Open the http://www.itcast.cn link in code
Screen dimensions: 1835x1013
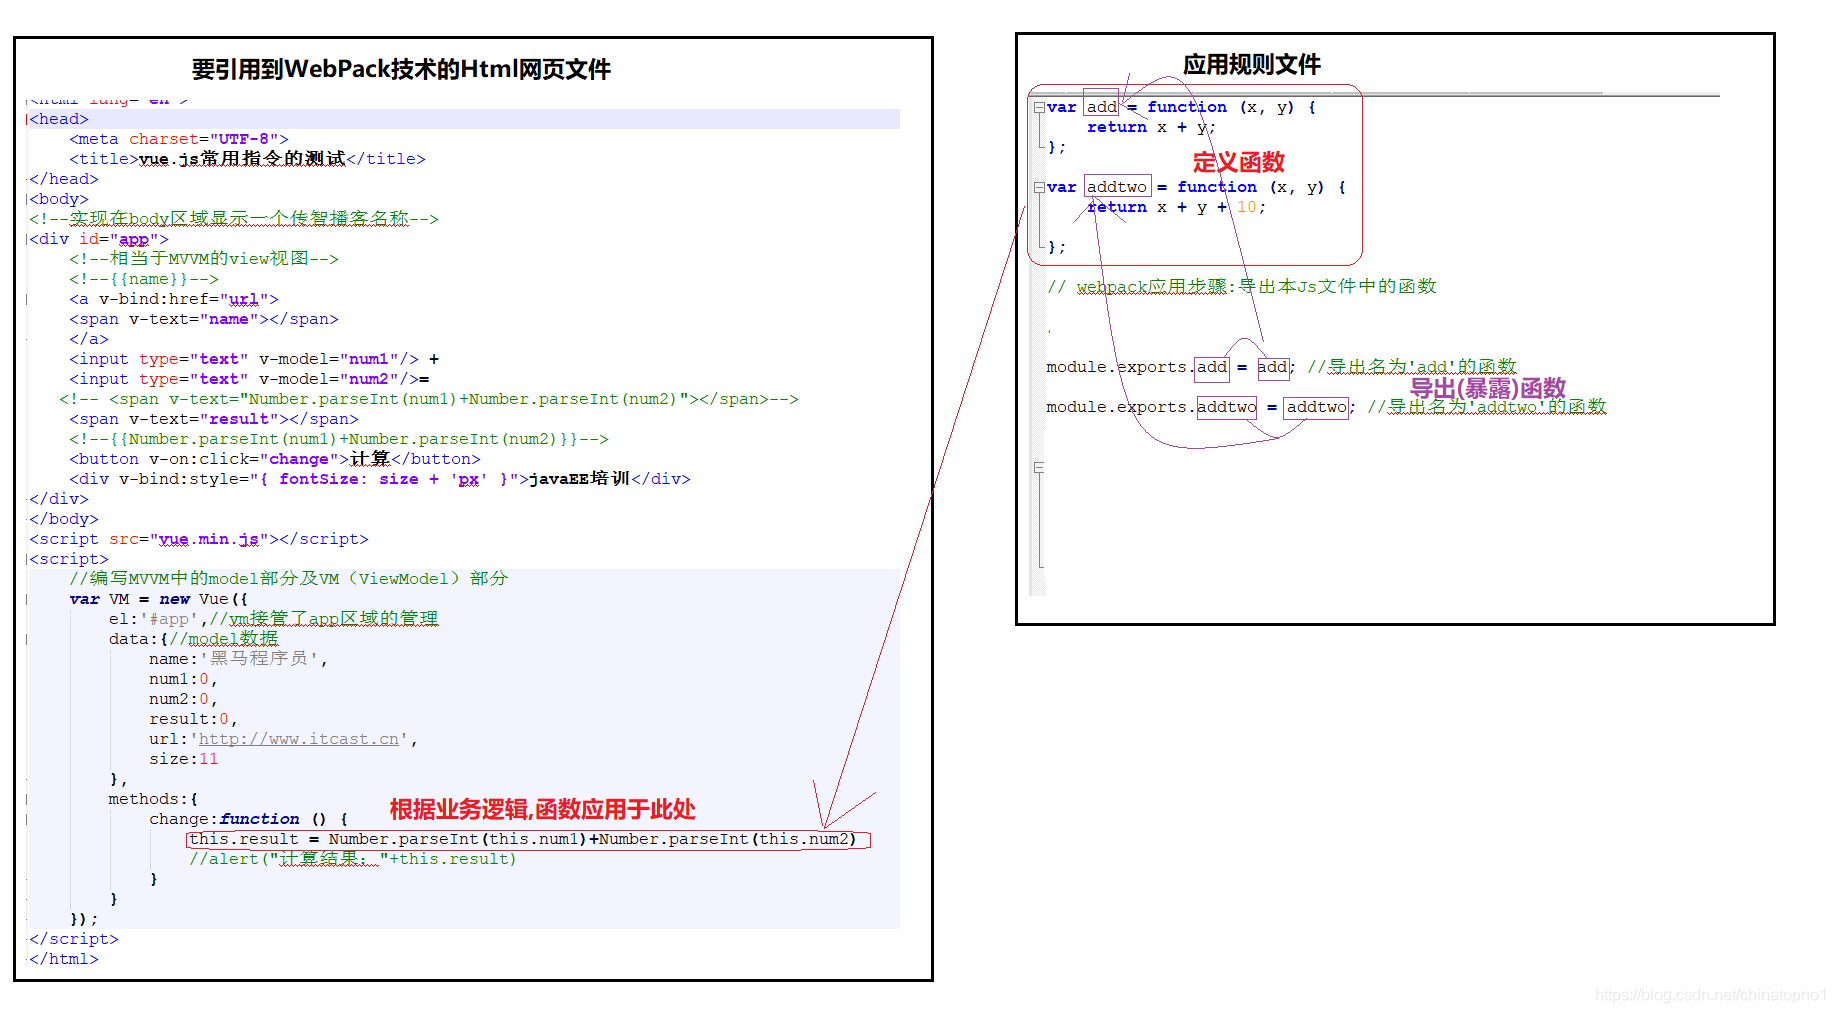[x=299, y=739]
